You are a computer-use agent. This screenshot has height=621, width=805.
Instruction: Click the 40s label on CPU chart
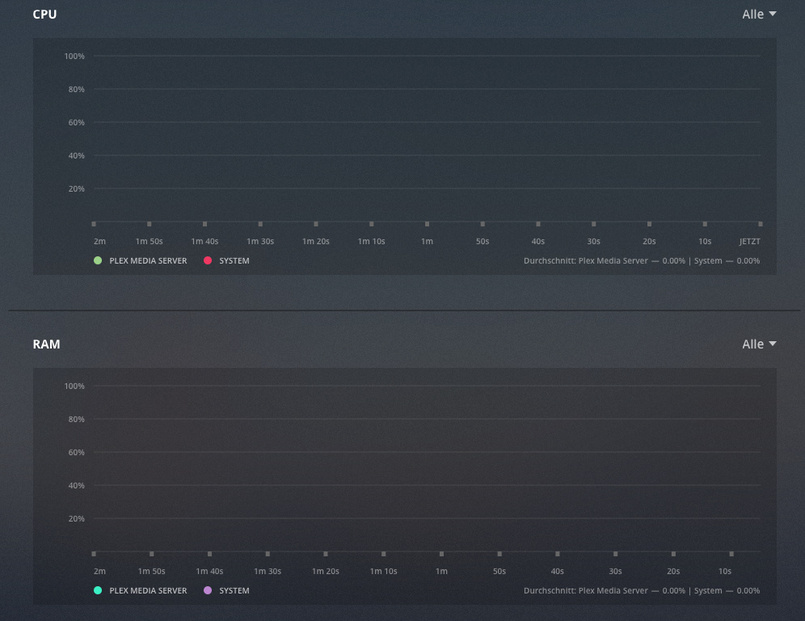538,241
